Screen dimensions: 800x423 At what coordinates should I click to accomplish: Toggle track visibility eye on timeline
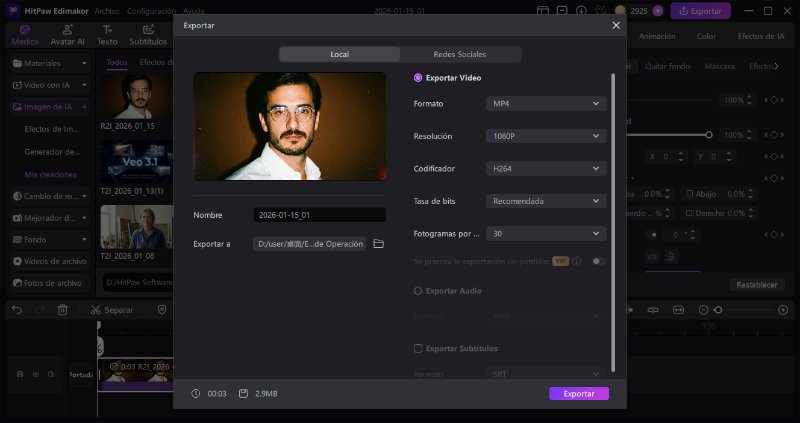coord(36,374)
